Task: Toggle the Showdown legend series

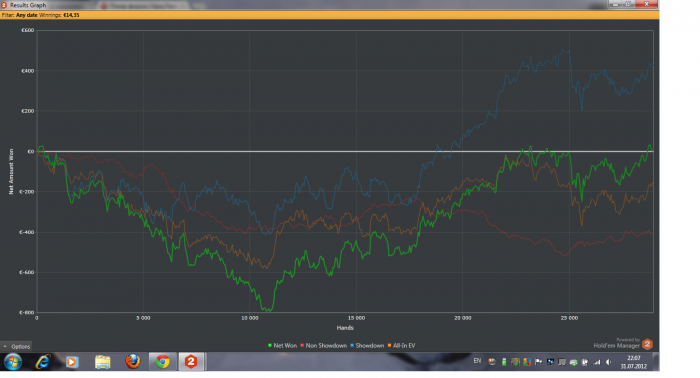Action: (x=367, y=345)
